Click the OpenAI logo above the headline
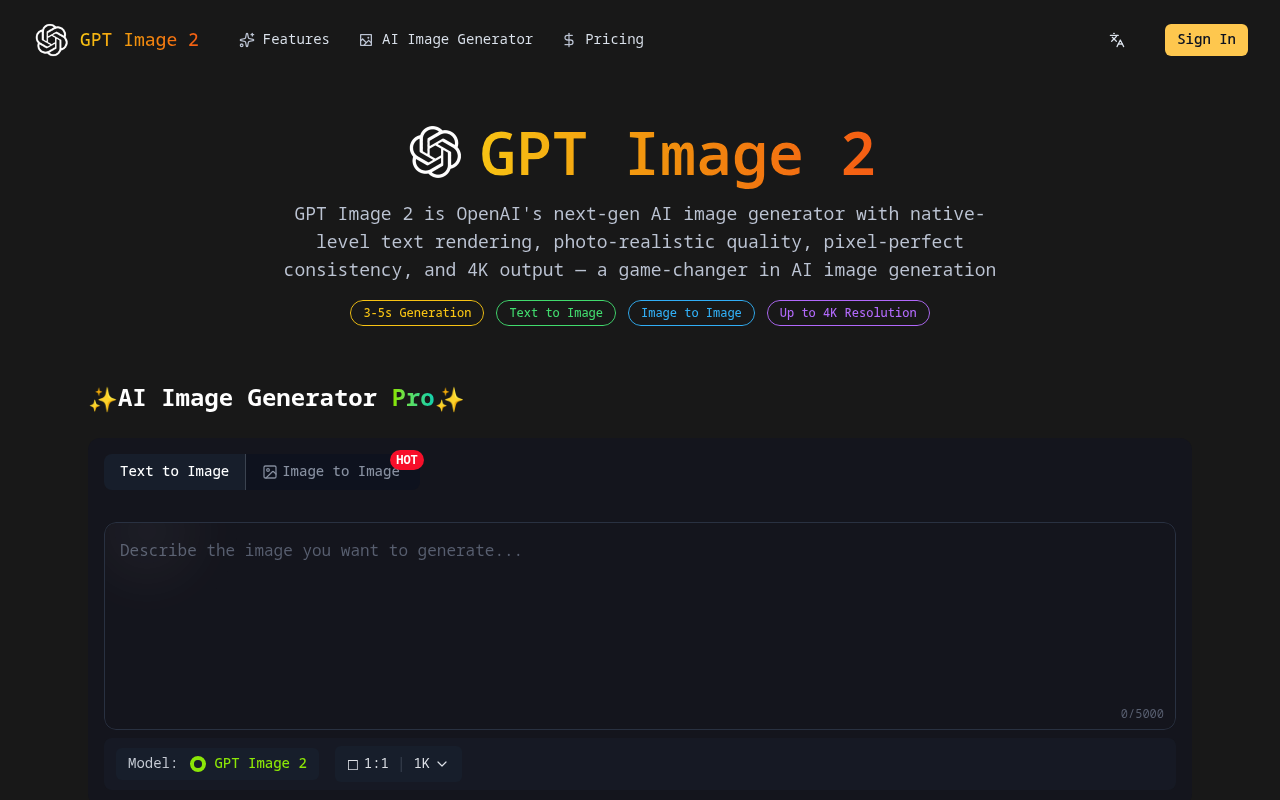Viewport: 1280px width, 800px height. 435,153
